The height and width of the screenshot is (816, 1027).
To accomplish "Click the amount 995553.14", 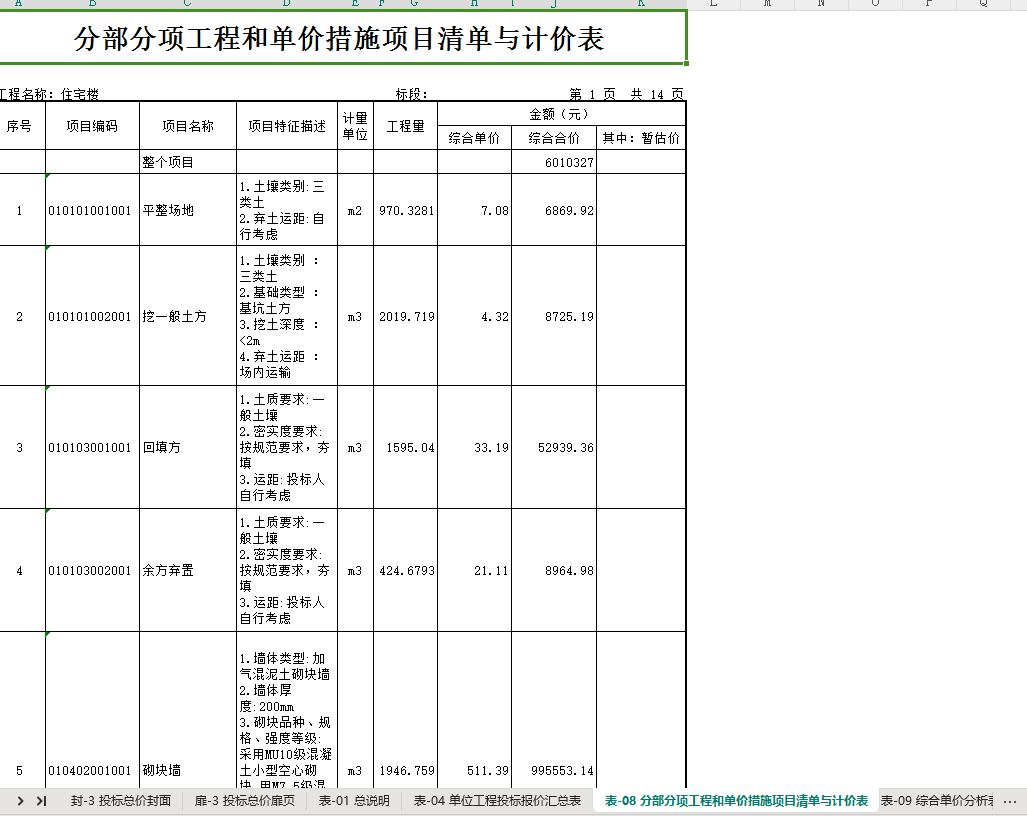I will 554,711.
